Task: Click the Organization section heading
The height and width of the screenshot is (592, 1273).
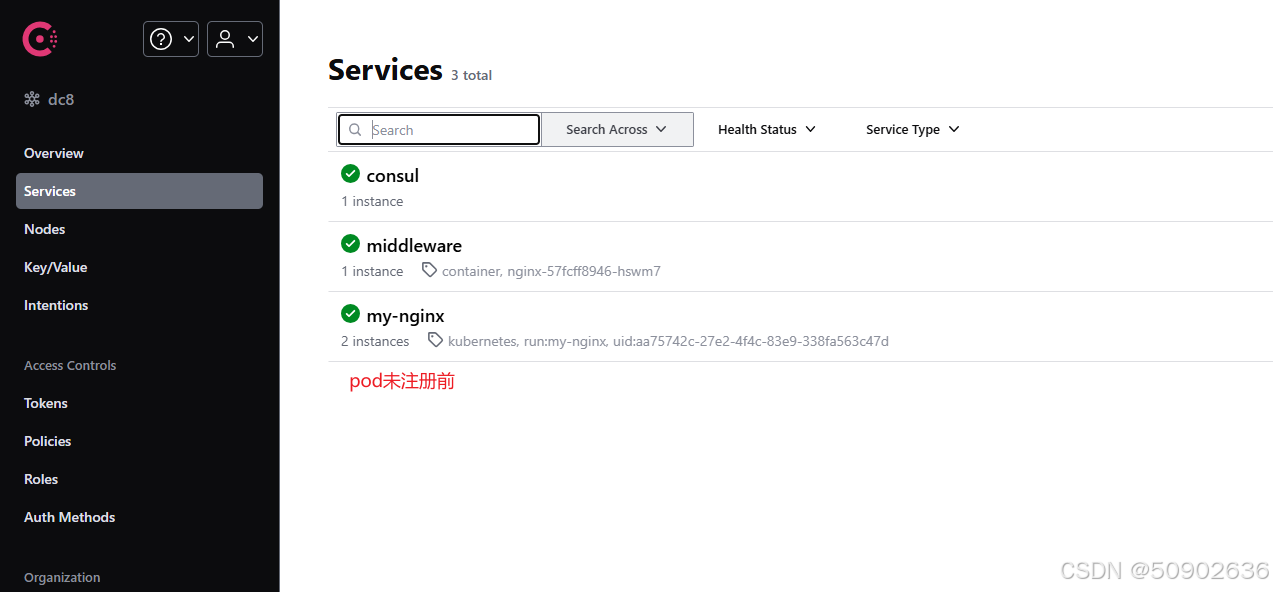Action: [62, 577]
